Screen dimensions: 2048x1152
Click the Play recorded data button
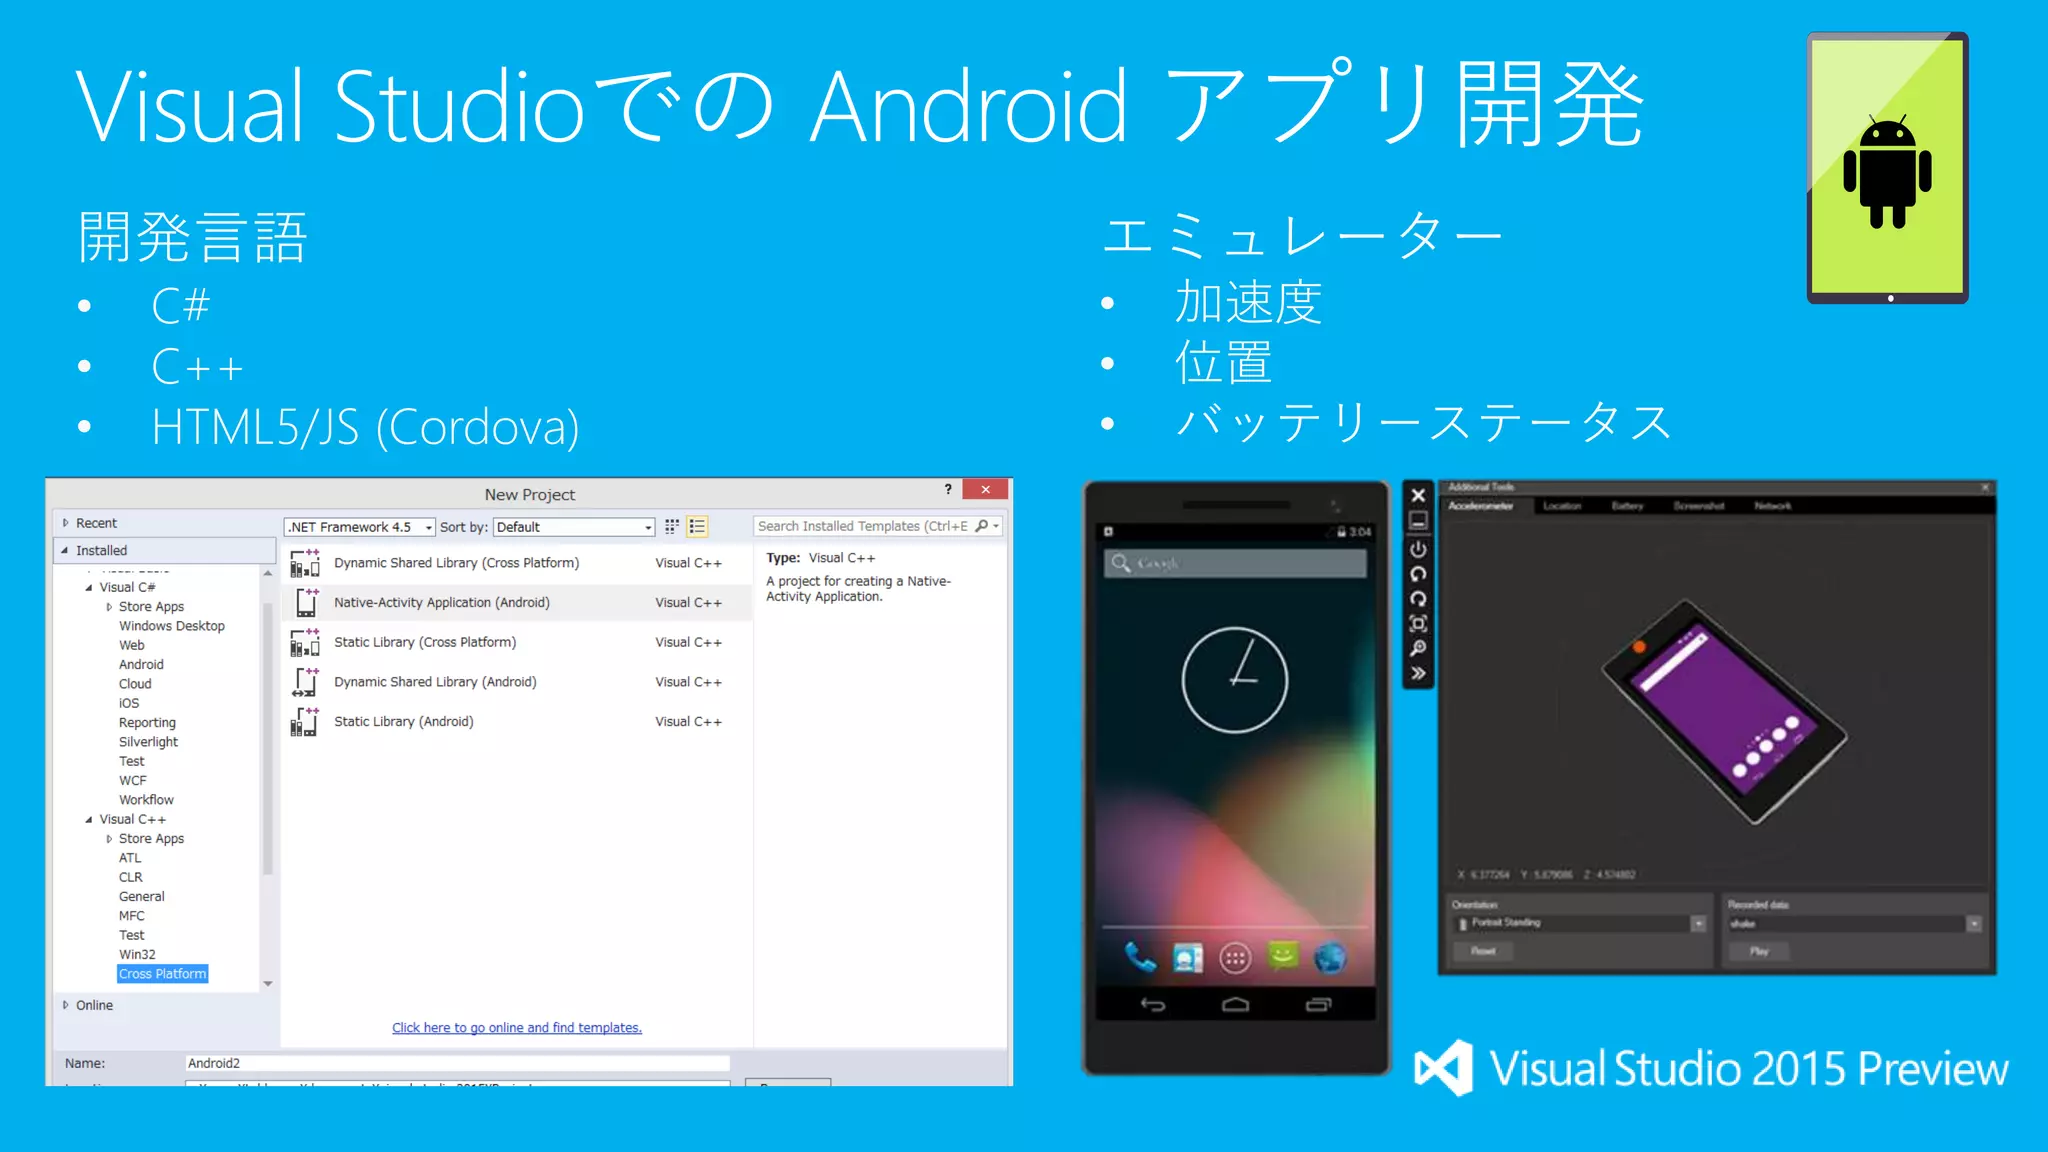[1759, 951]
